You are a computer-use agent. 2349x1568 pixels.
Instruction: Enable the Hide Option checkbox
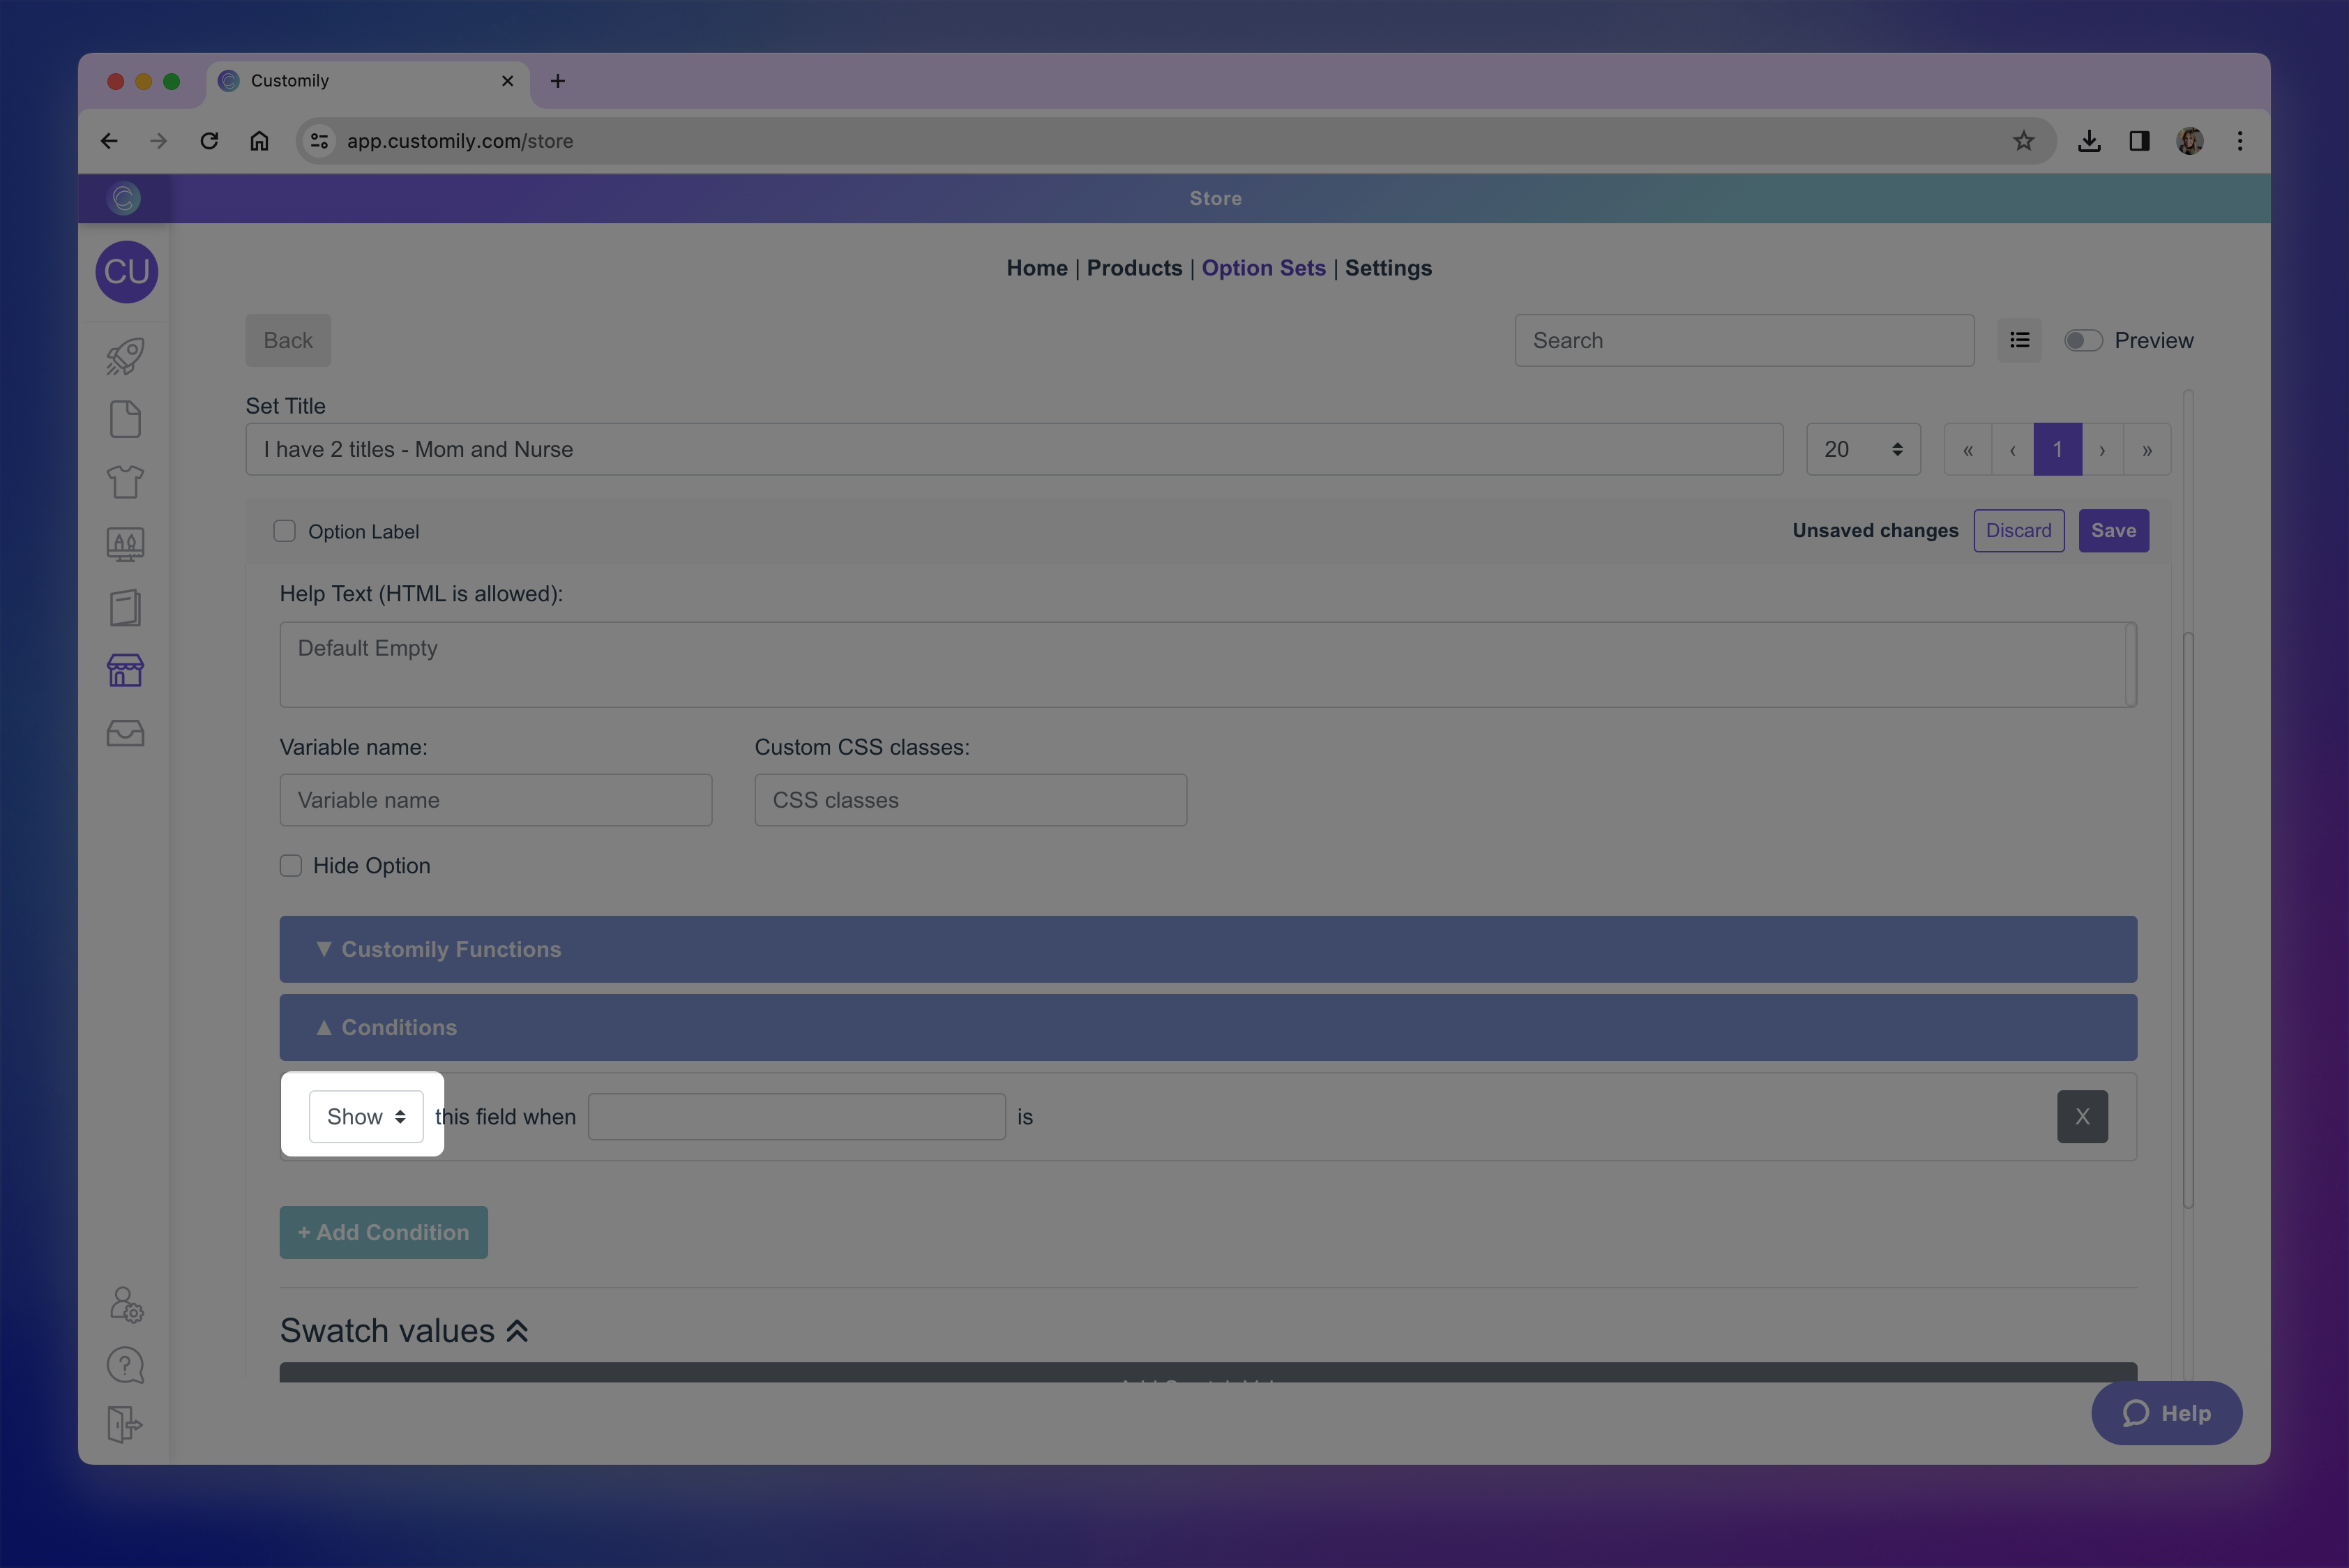(x=291, y=866)
